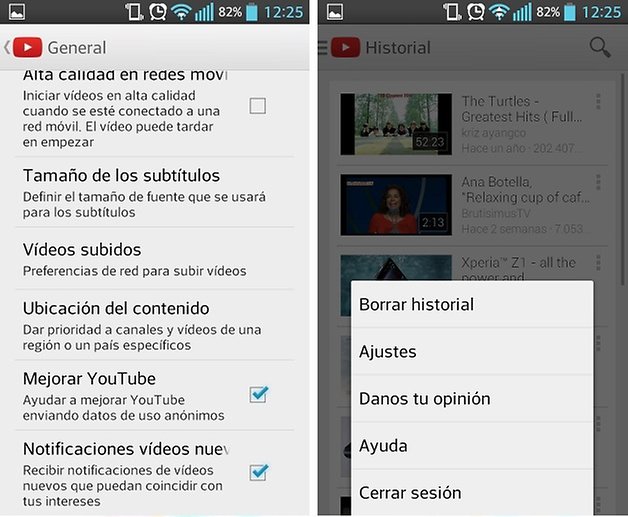
Task: Choose Cerrar sesión menu option
Action: tap(472, 493)
